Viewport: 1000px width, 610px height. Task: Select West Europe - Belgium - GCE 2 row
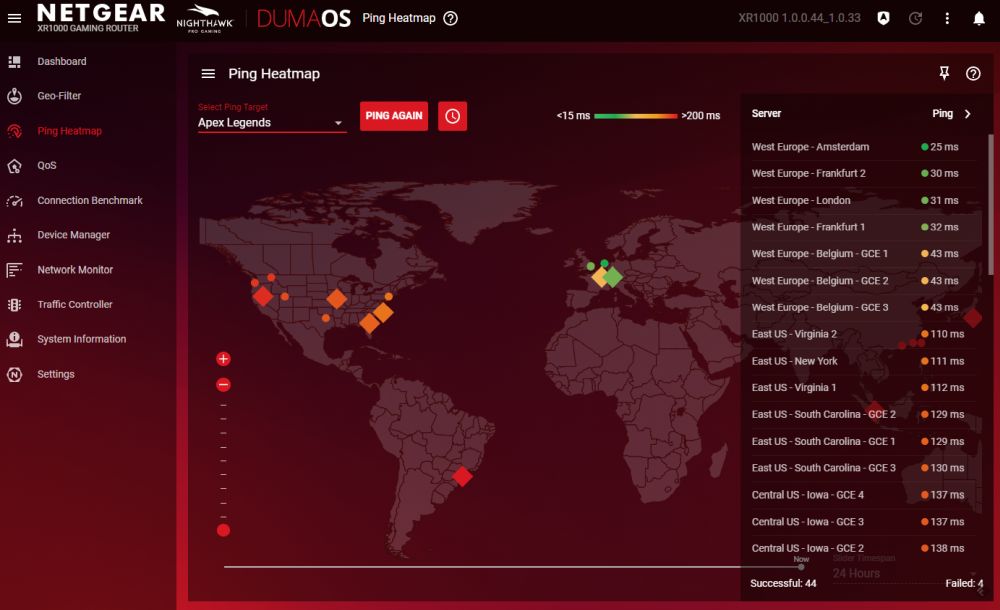(x=864, y=281)
